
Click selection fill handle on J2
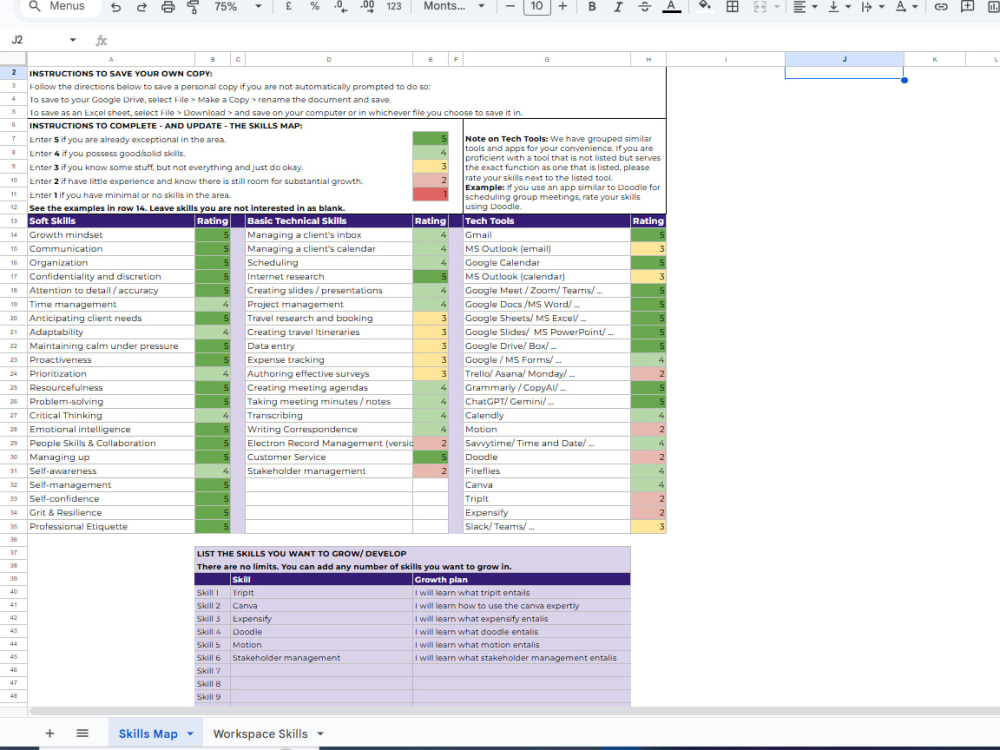click(904, 80)
